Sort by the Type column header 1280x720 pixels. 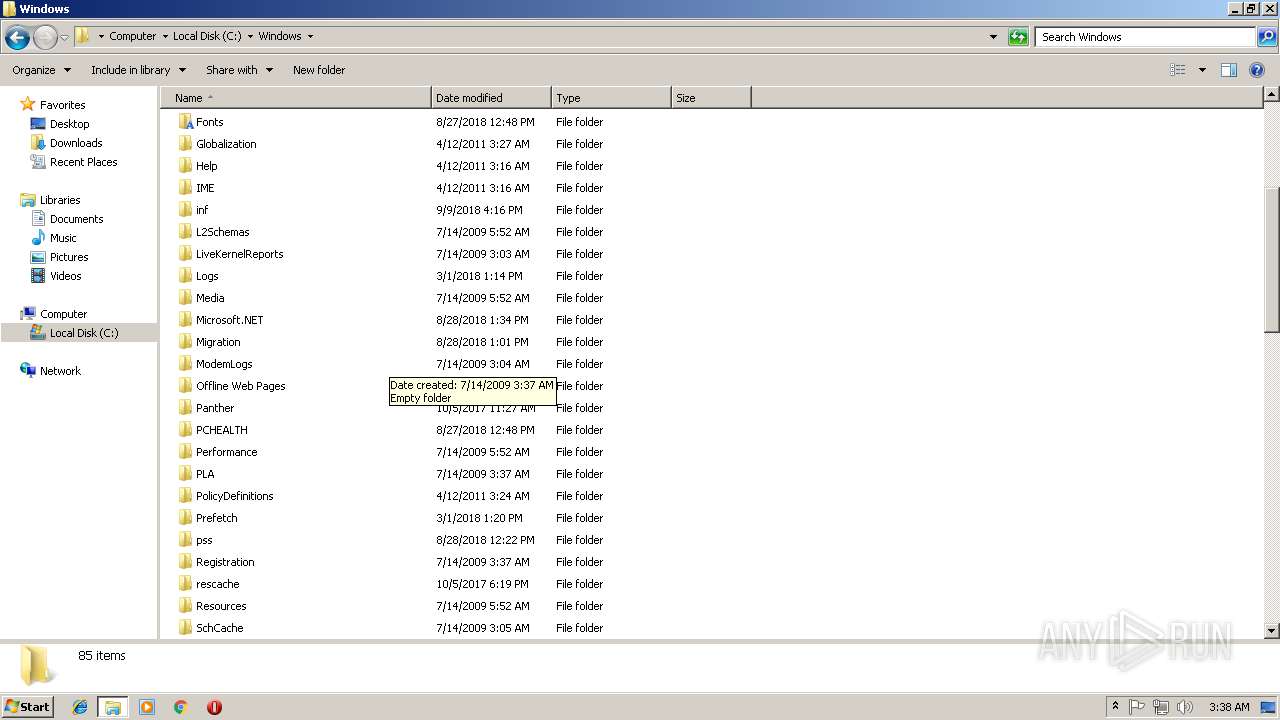tap(611, 98)
